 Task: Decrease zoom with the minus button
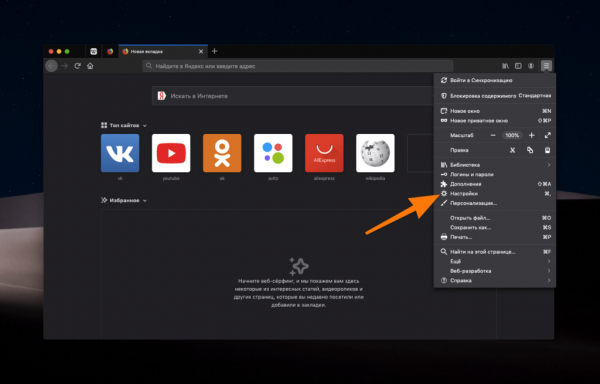493,135
